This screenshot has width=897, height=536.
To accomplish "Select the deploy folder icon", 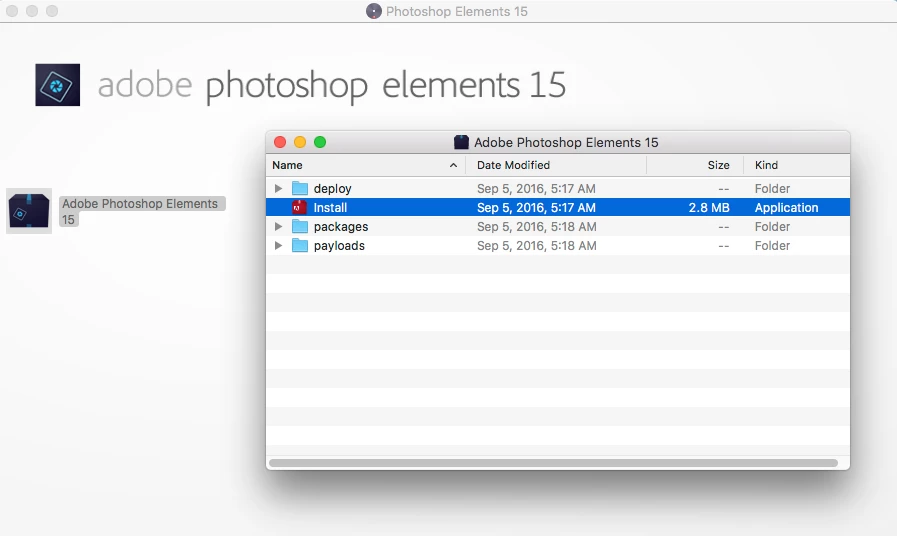I will click(x=300, y=188).
